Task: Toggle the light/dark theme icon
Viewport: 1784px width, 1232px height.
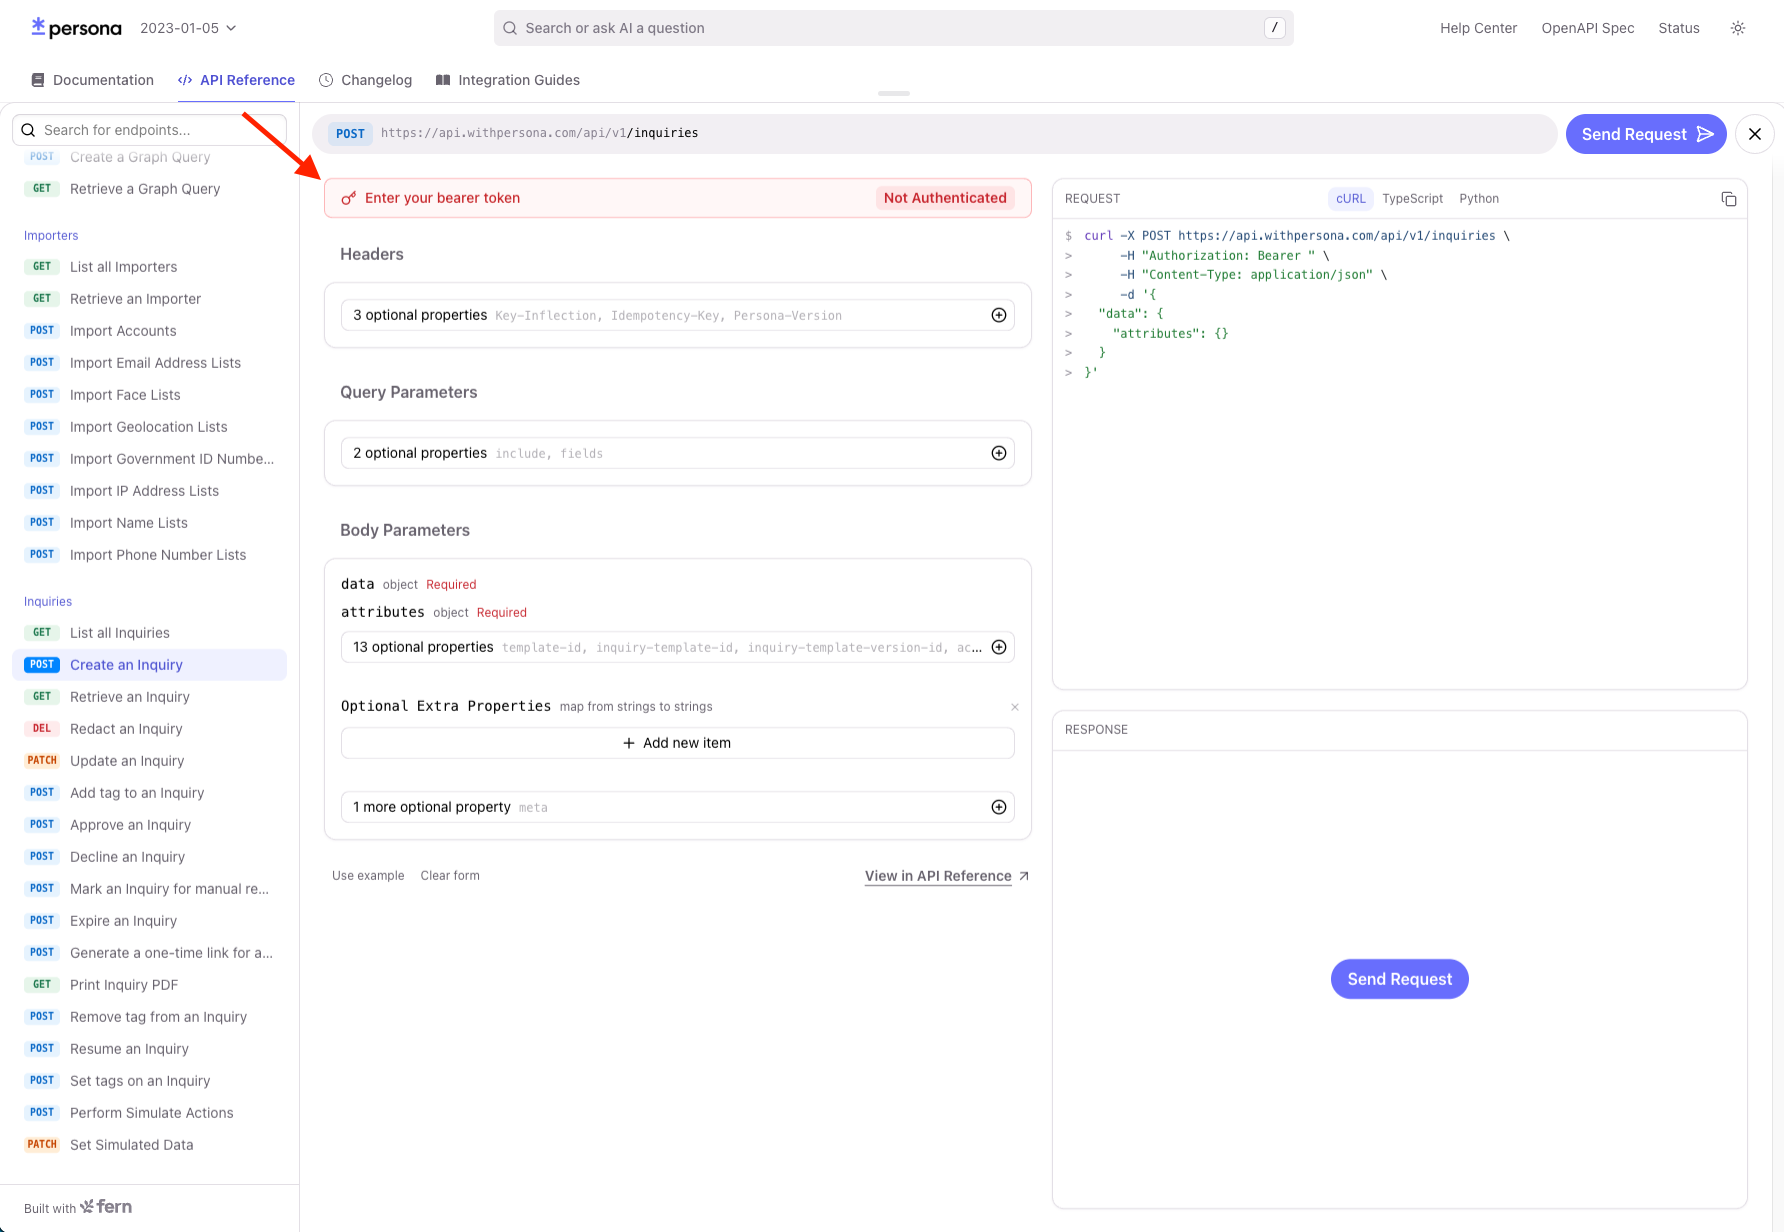Action: (x=1738, y=28)
